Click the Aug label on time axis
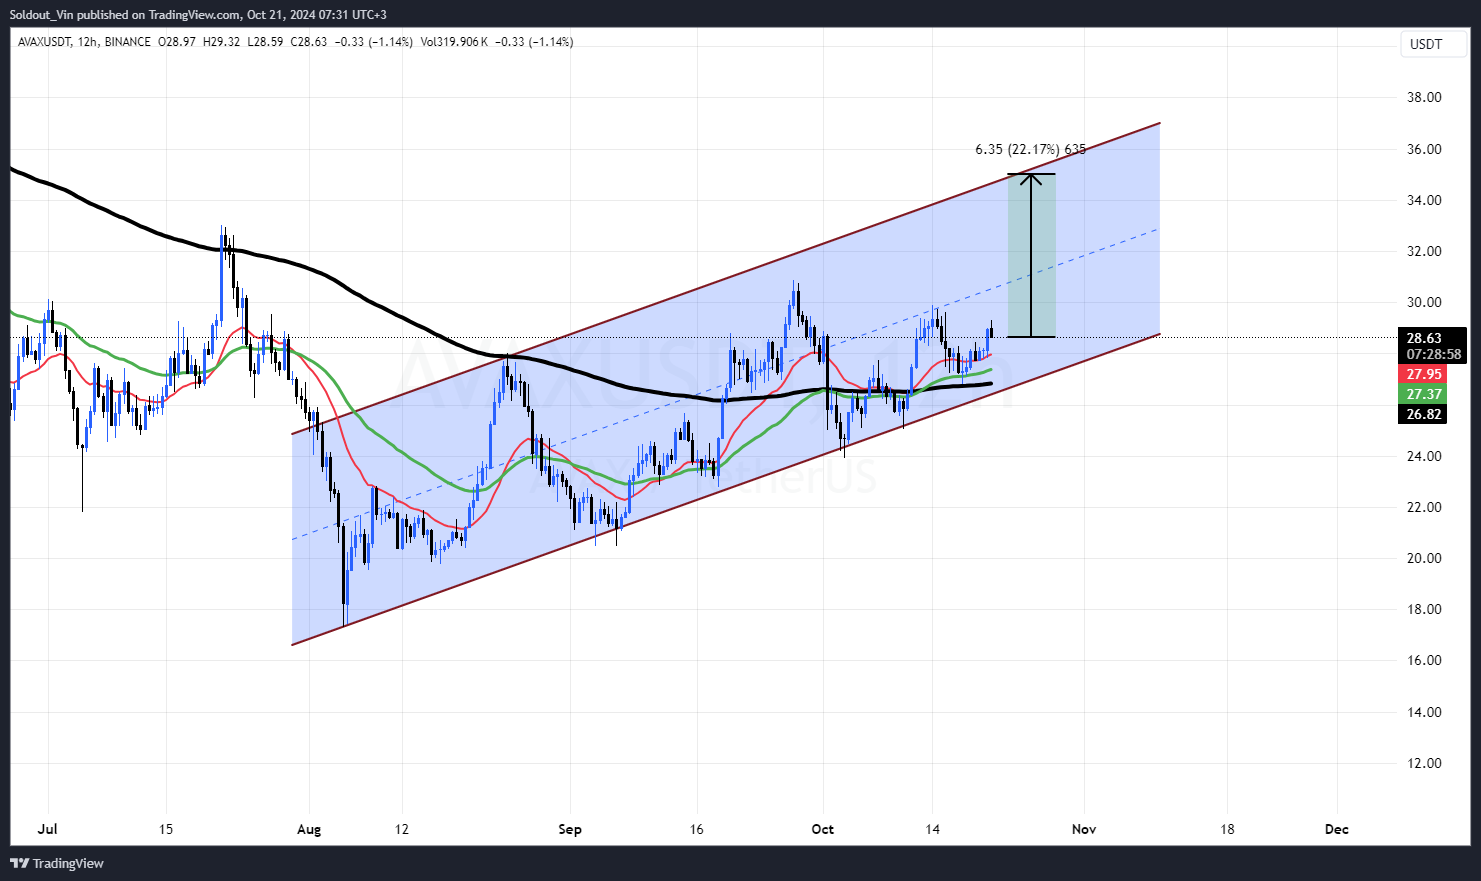Screen dimensions: 1481x881 (x=309, y=829)
